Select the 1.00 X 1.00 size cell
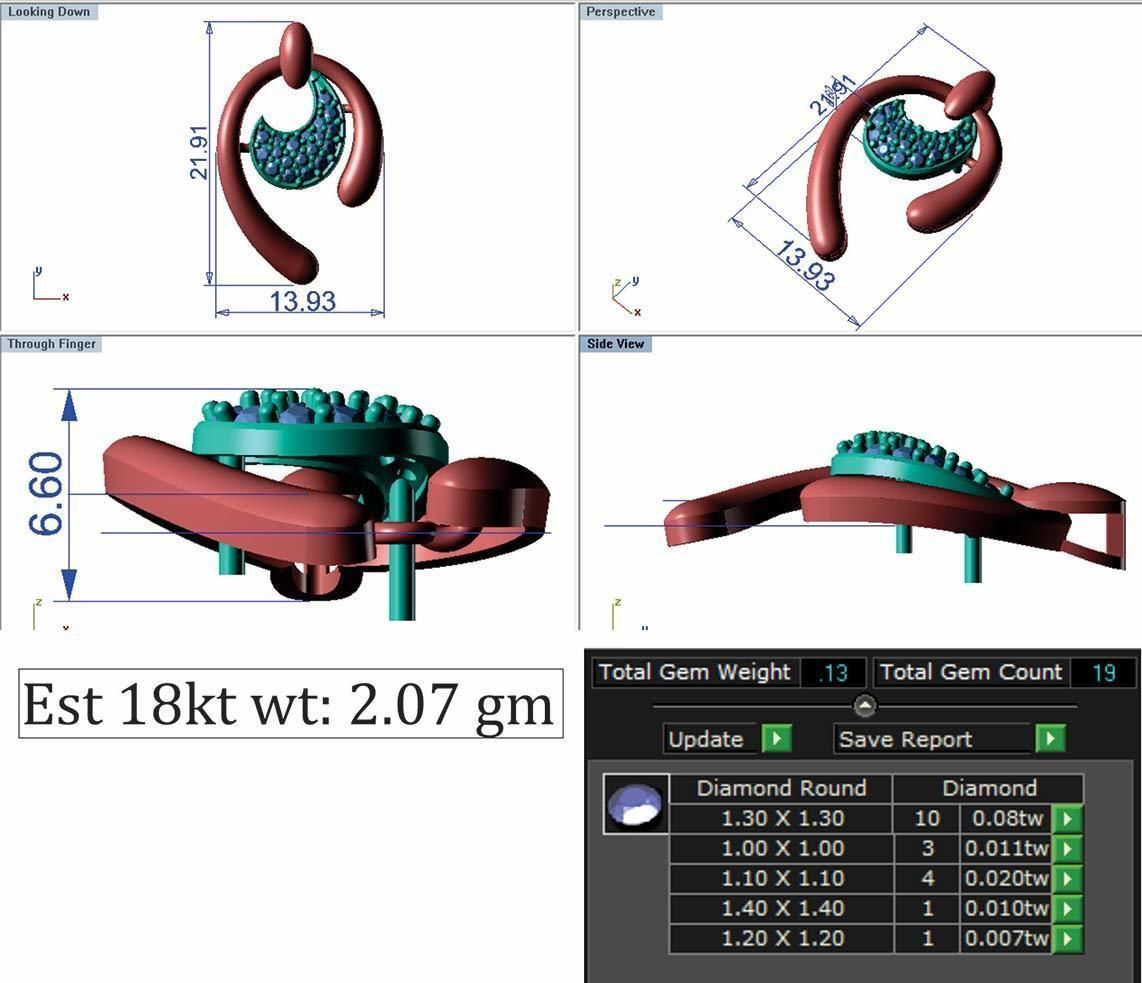The height and width of the screenshot is (983, 1142). [x=781, y=848]
